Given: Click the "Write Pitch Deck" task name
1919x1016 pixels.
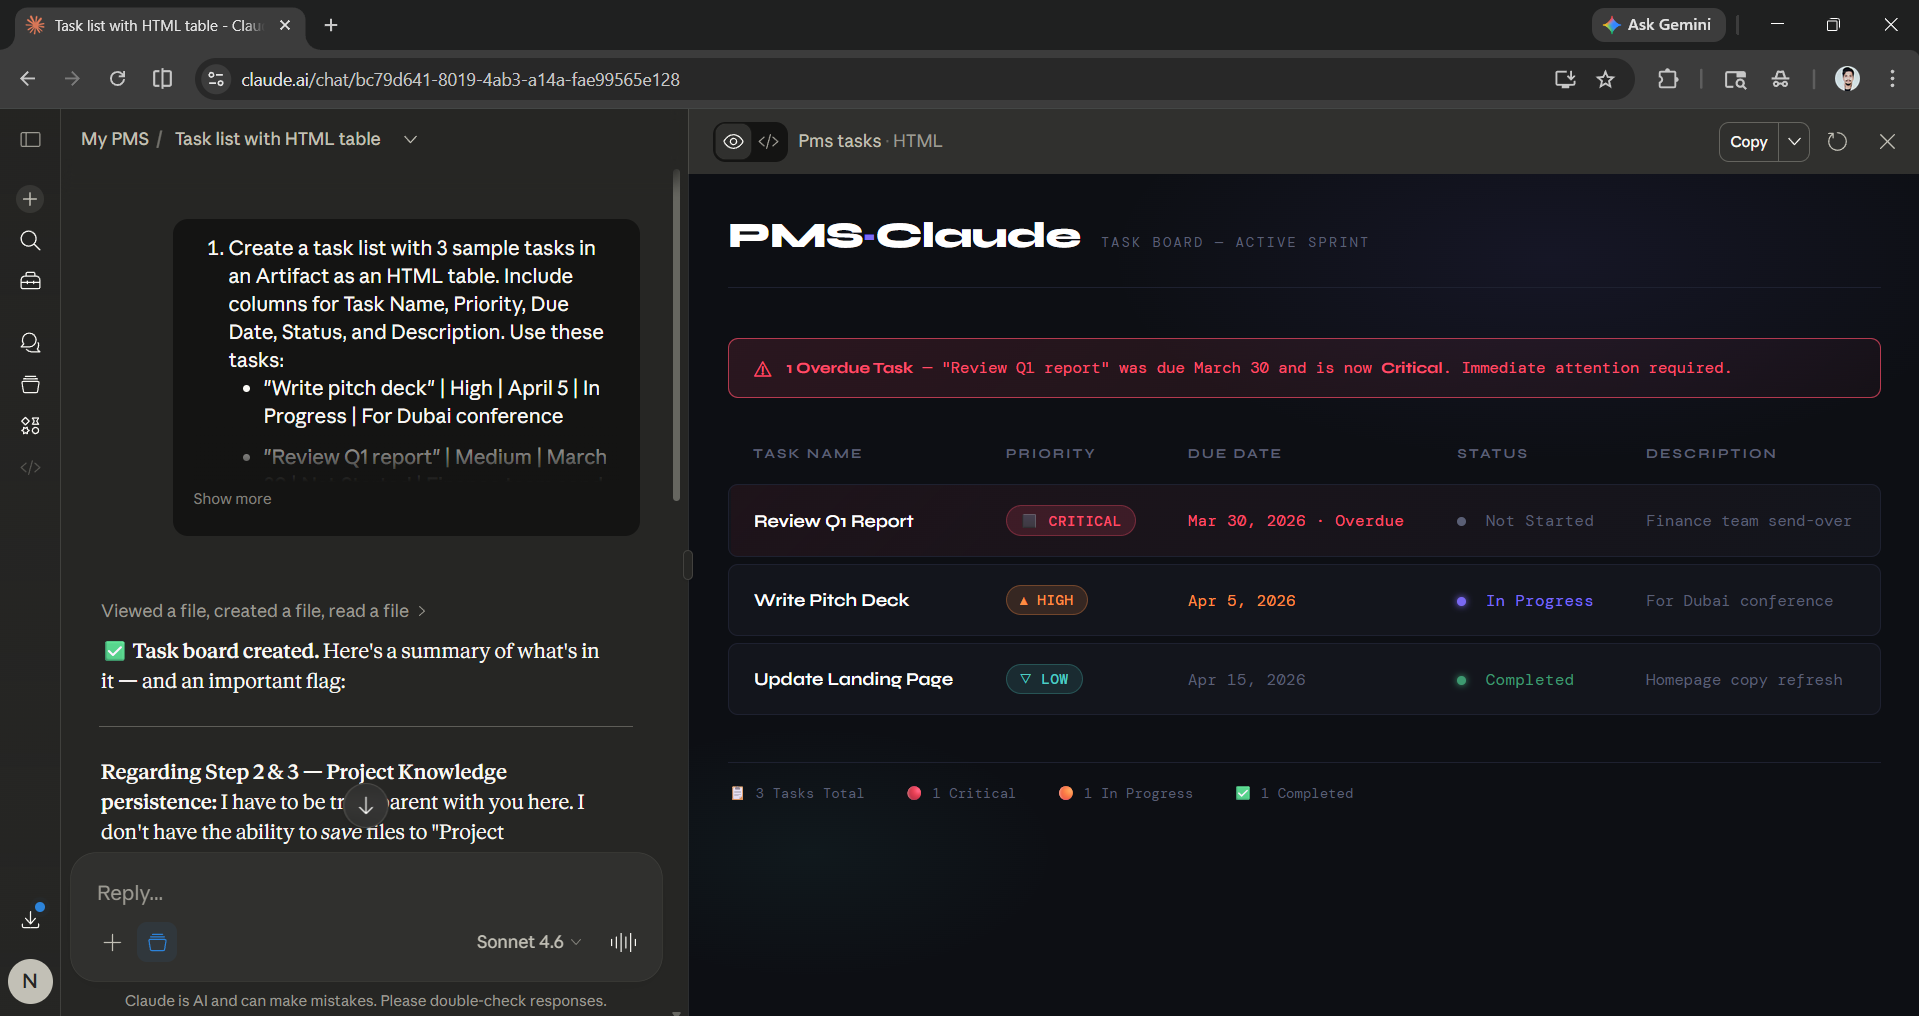Looking at the screenshot, I should point(831,600).
